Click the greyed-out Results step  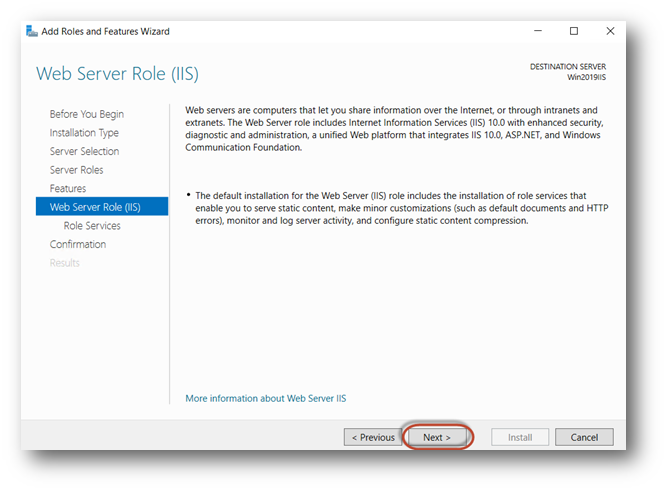(x=65, y=263)
